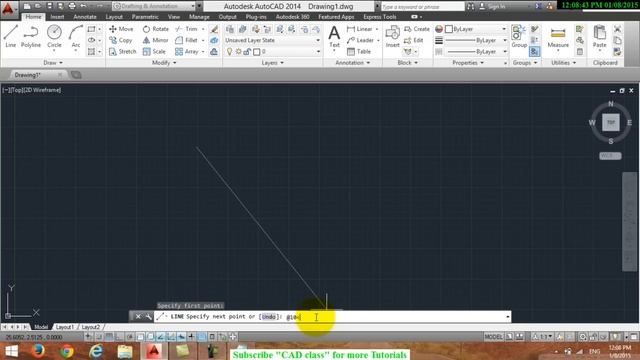Image resolution: width=640 pixels, height=360 pixels.
Task: Click the keyword search input field
Action: coord(423,7)
